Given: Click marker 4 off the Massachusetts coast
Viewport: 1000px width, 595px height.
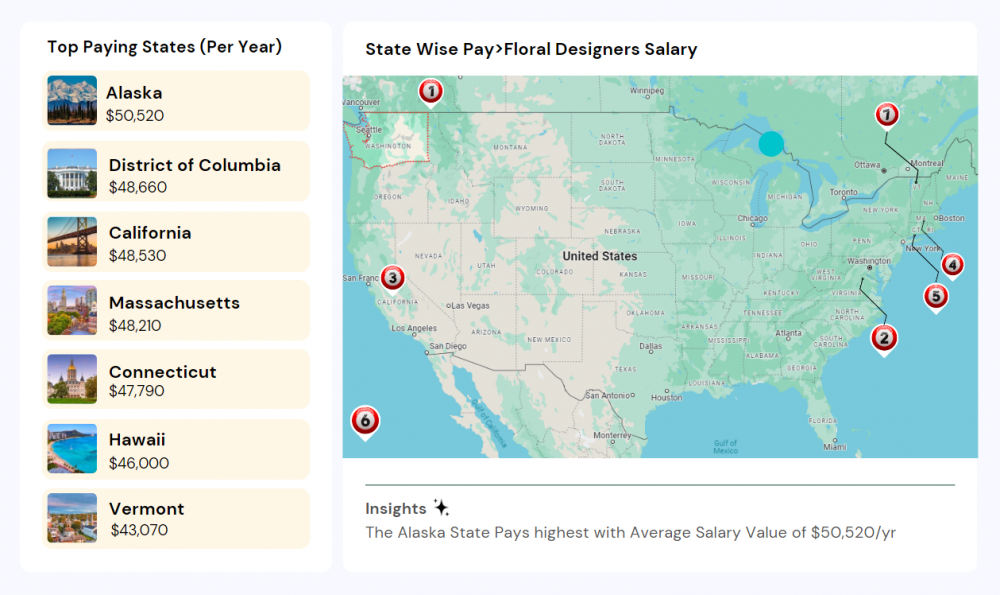Looking at the screenshot, I should pos(952,266).
